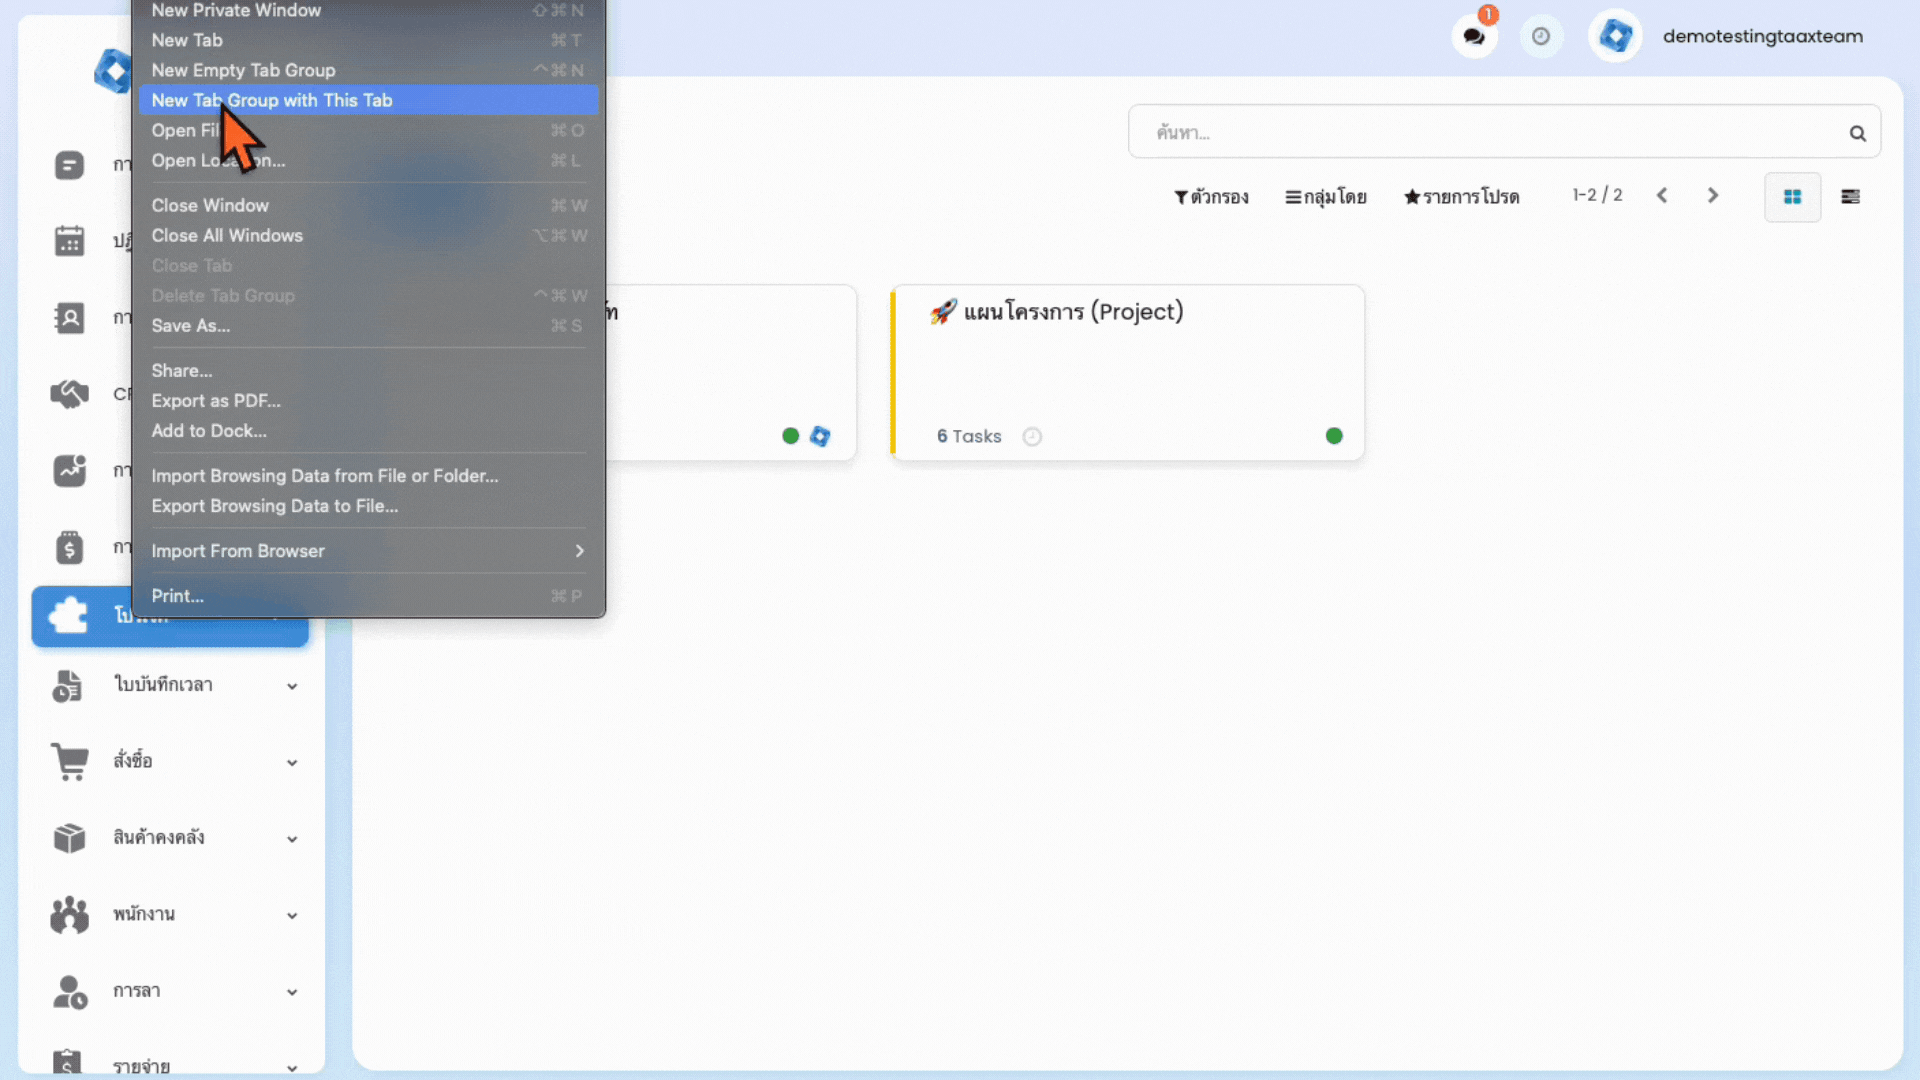
Task: Select New Private Window menu item
Action: (368, 10)
